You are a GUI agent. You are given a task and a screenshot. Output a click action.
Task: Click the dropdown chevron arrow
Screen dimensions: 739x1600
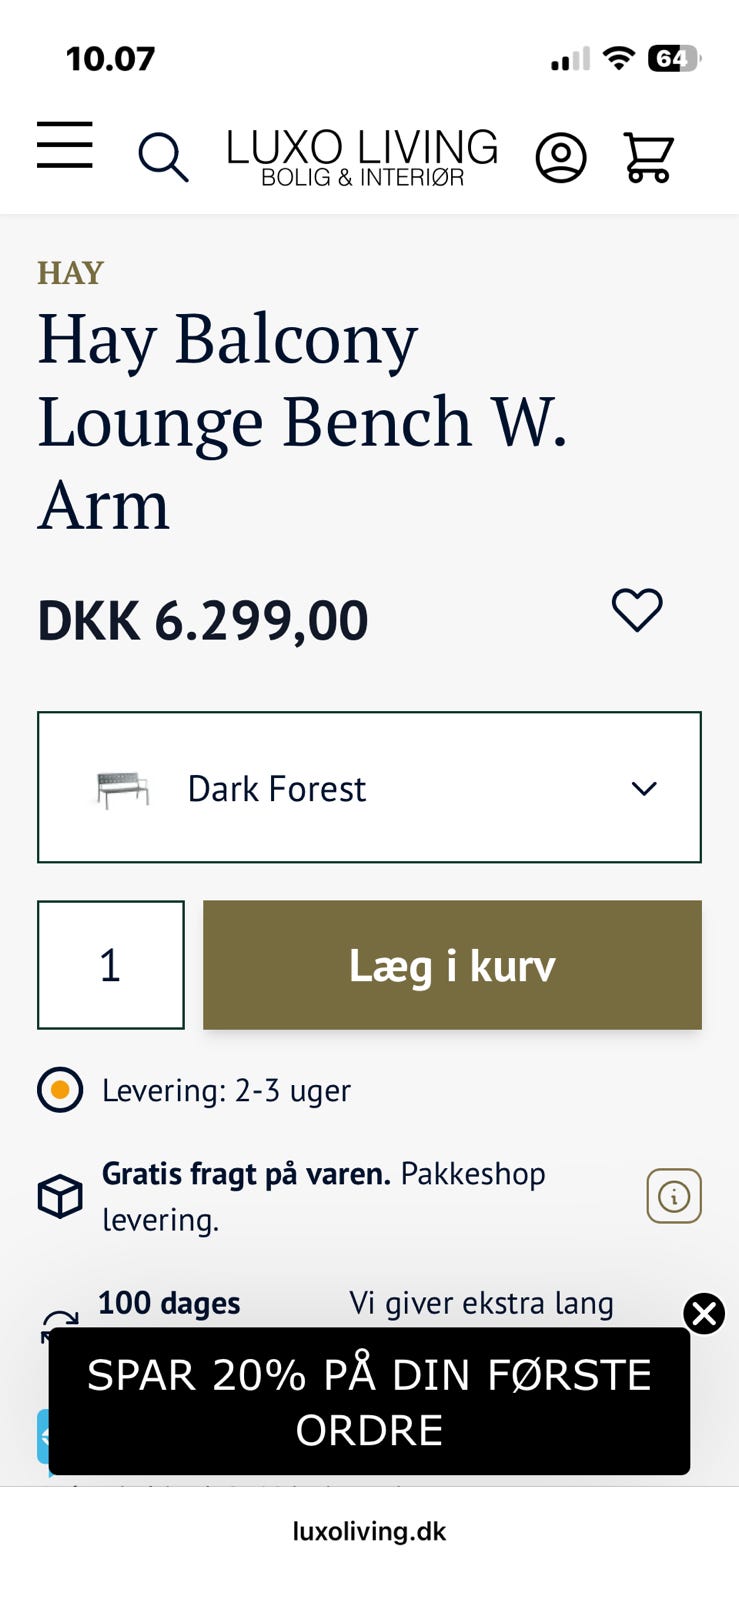click(644, 788)
